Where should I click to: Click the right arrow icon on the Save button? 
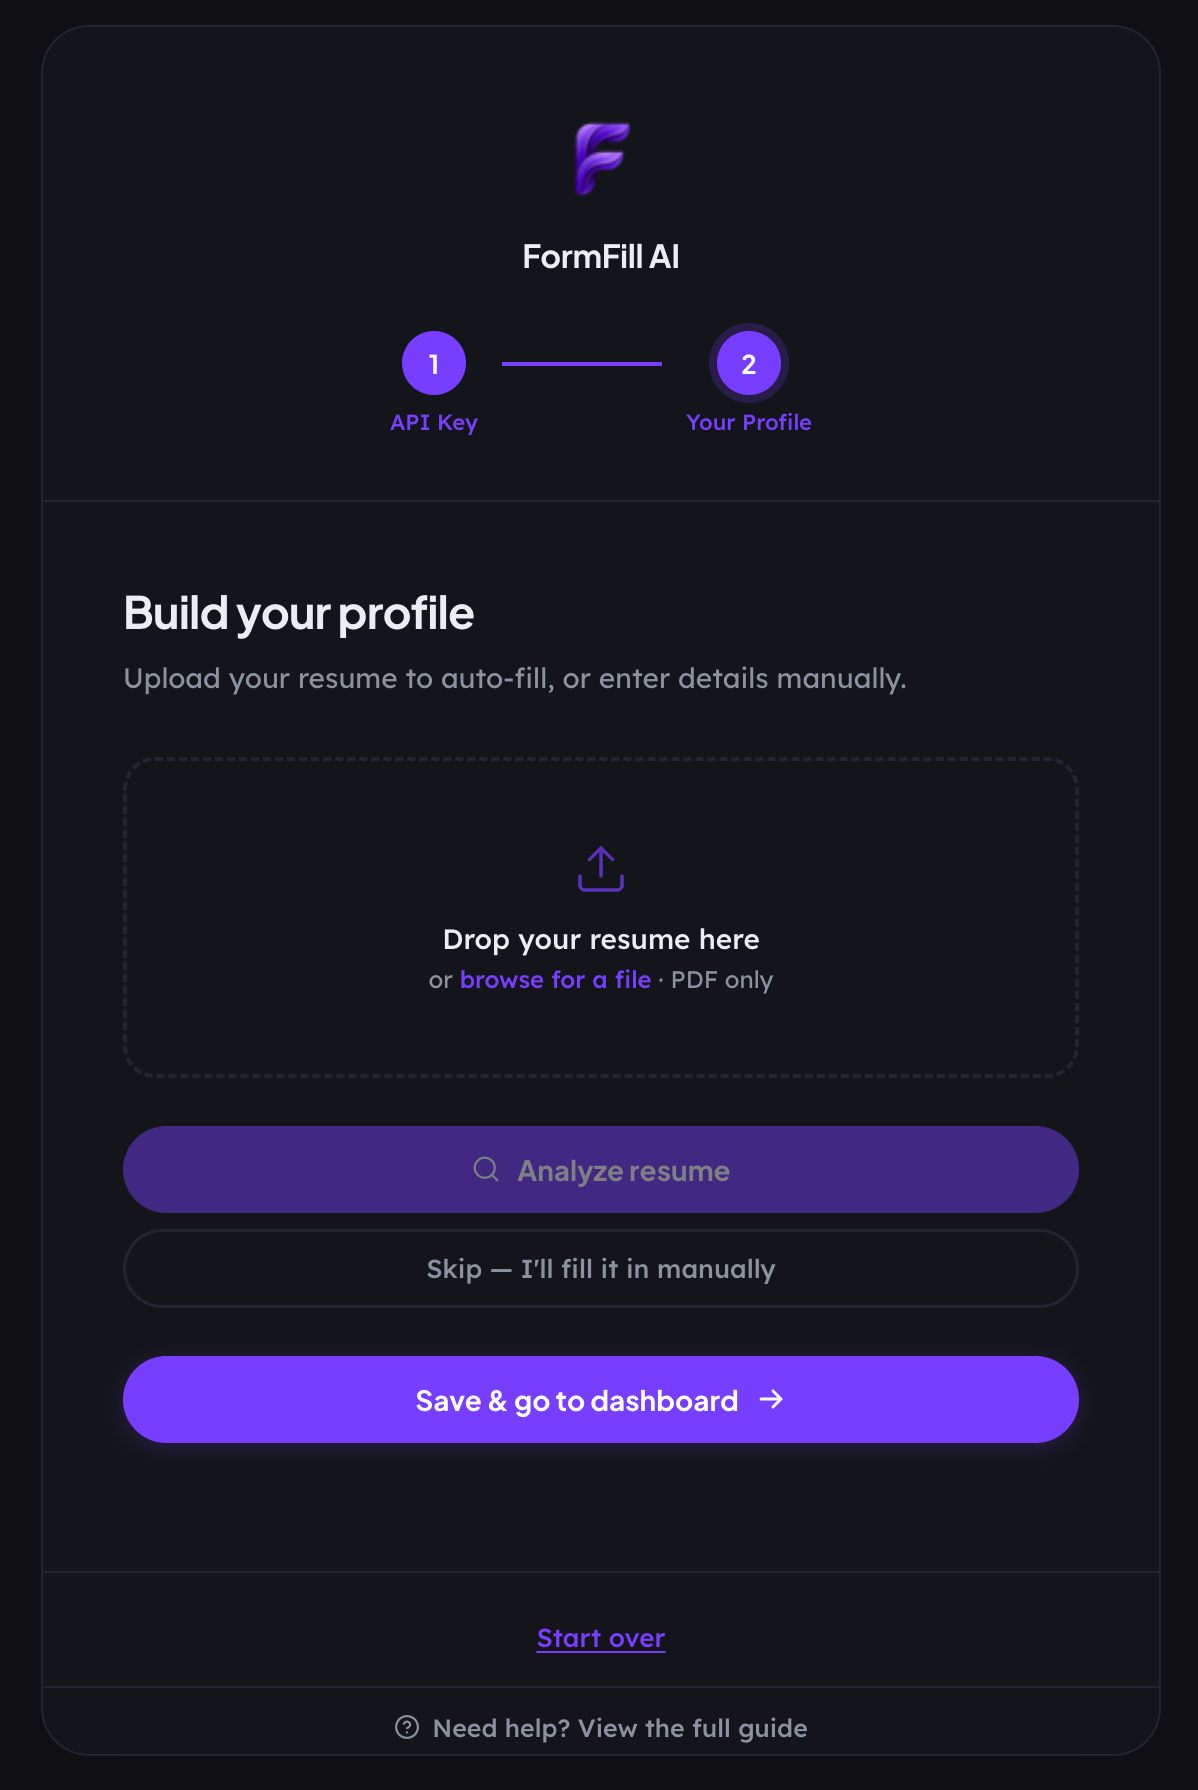click(x=771, y=1399)
